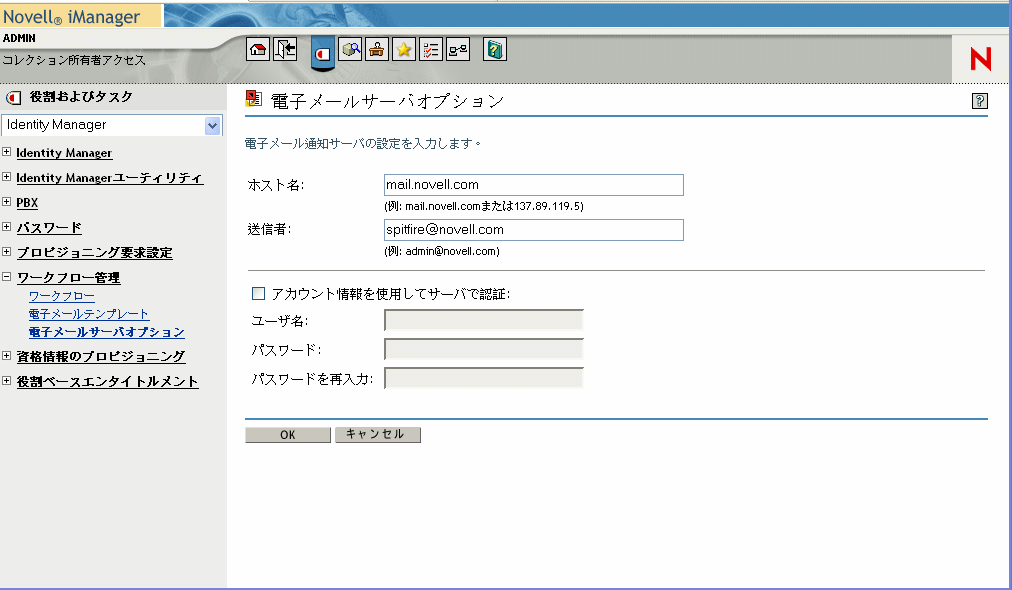Open the ワークフロー task link
Image resolution: width=1012 pixels, height=590 pixels.
click(62, 296)
